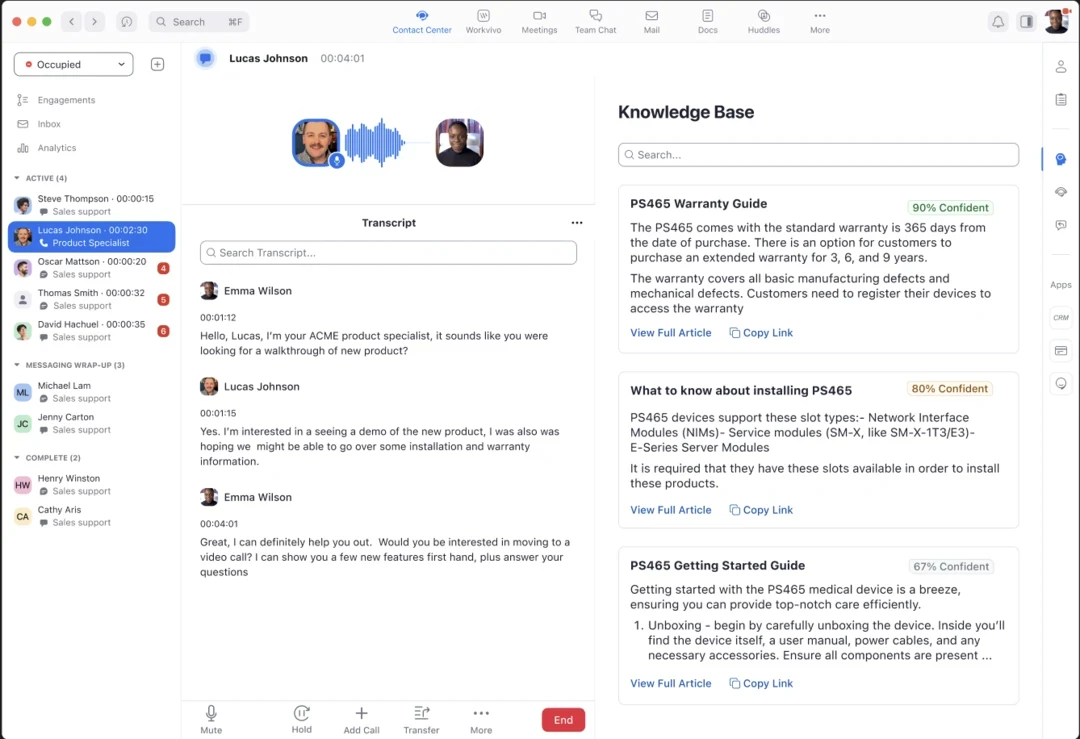Viewport: 1080px width, 739px height.
Task: Add new engagement with plus button
Action: click(157, 64)
